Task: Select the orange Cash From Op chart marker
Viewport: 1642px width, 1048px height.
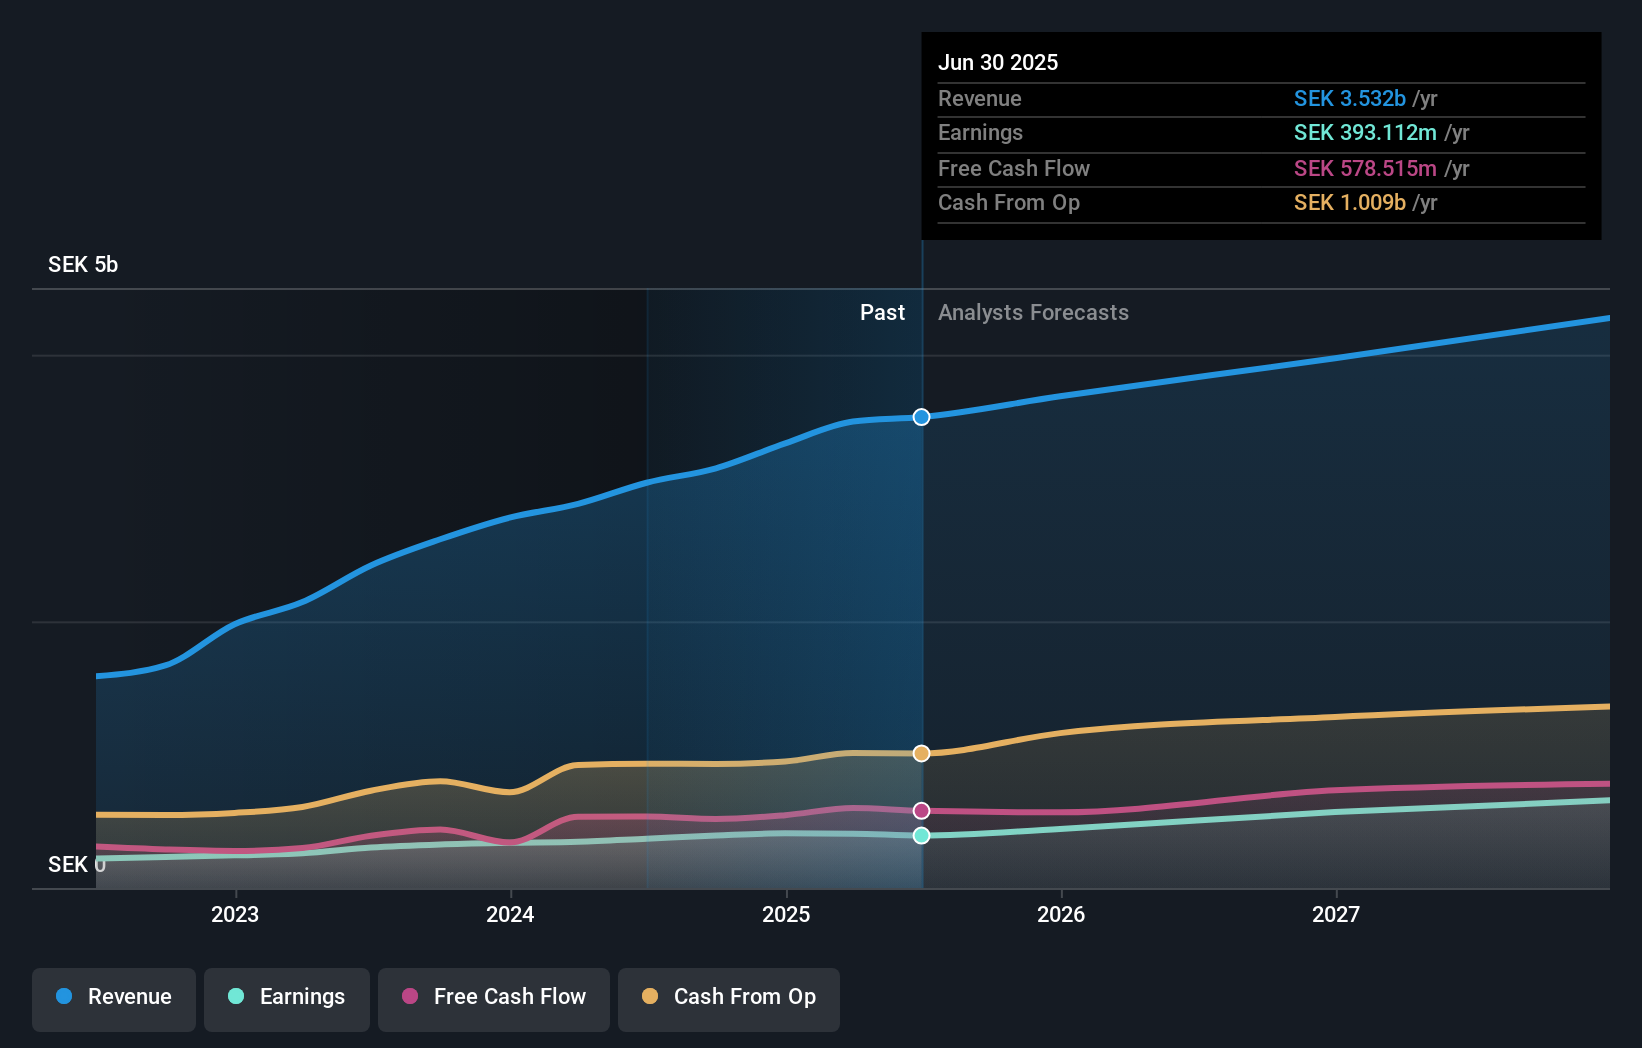Action: point(921,753)
